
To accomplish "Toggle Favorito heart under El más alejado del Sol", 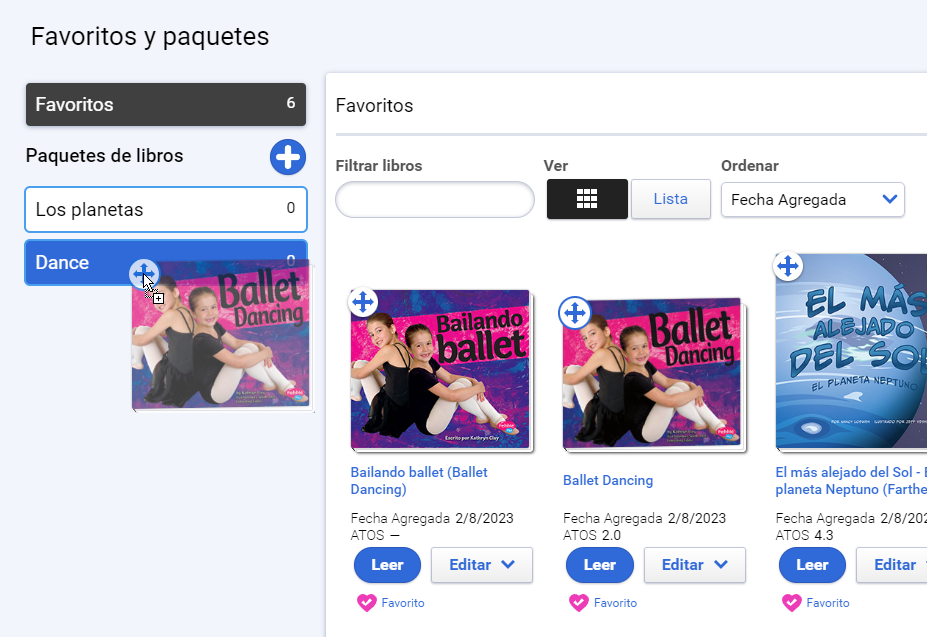I will pyautogui.click(x=792, y=603).
